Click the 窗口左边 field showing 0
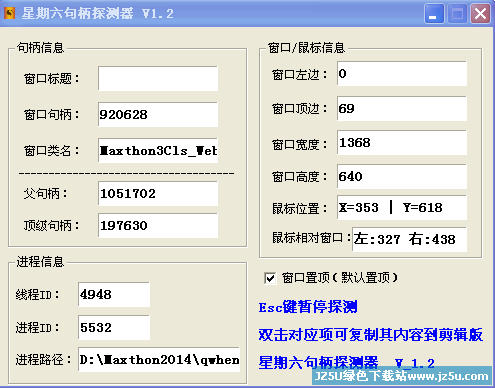The height and width of the screenshot is (388, 495). 402,73
